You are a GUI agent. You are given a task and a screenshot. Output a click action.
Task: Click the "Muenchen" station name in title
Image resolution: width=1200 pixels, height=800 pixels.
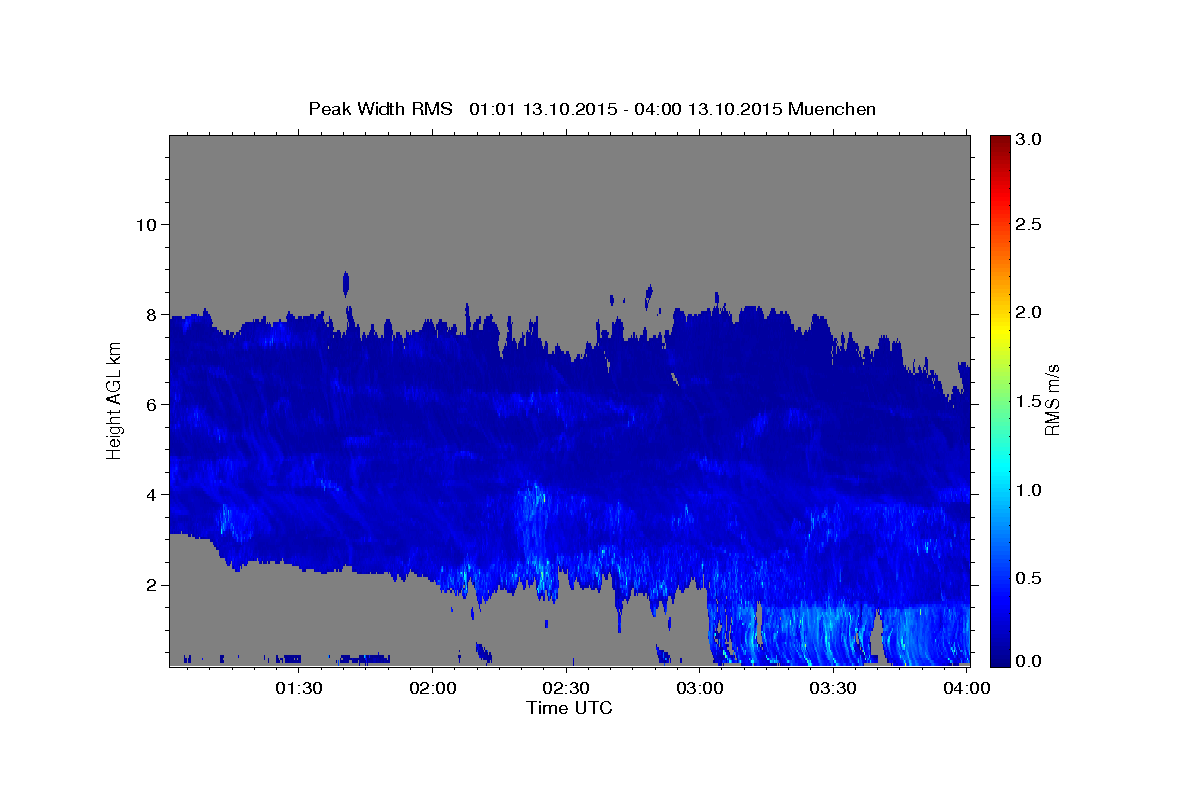point(832,109)
